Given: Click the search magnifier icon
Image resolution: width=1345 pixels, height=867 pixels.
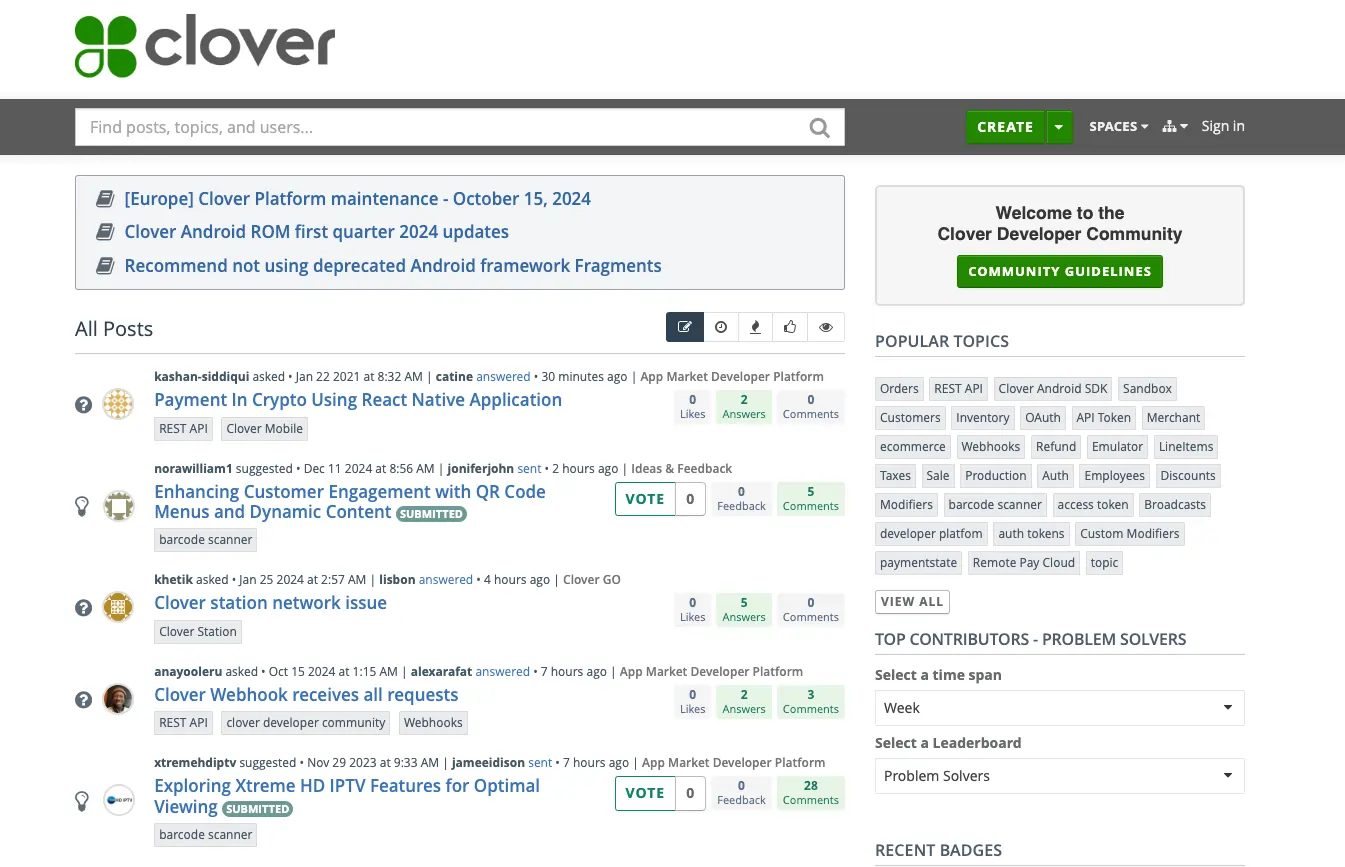Looking at the screenshot, I should 819,127.
